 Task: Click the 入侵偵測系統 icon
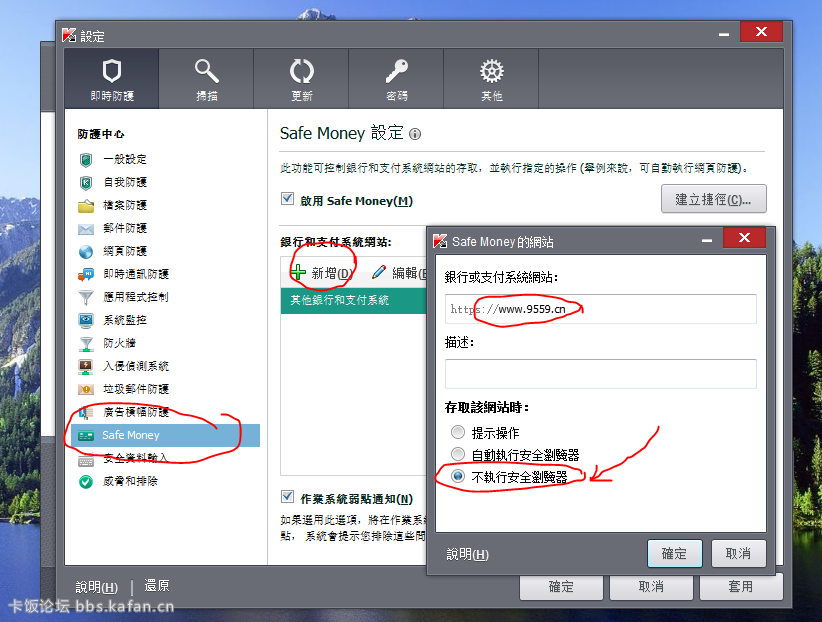[86, 366]
